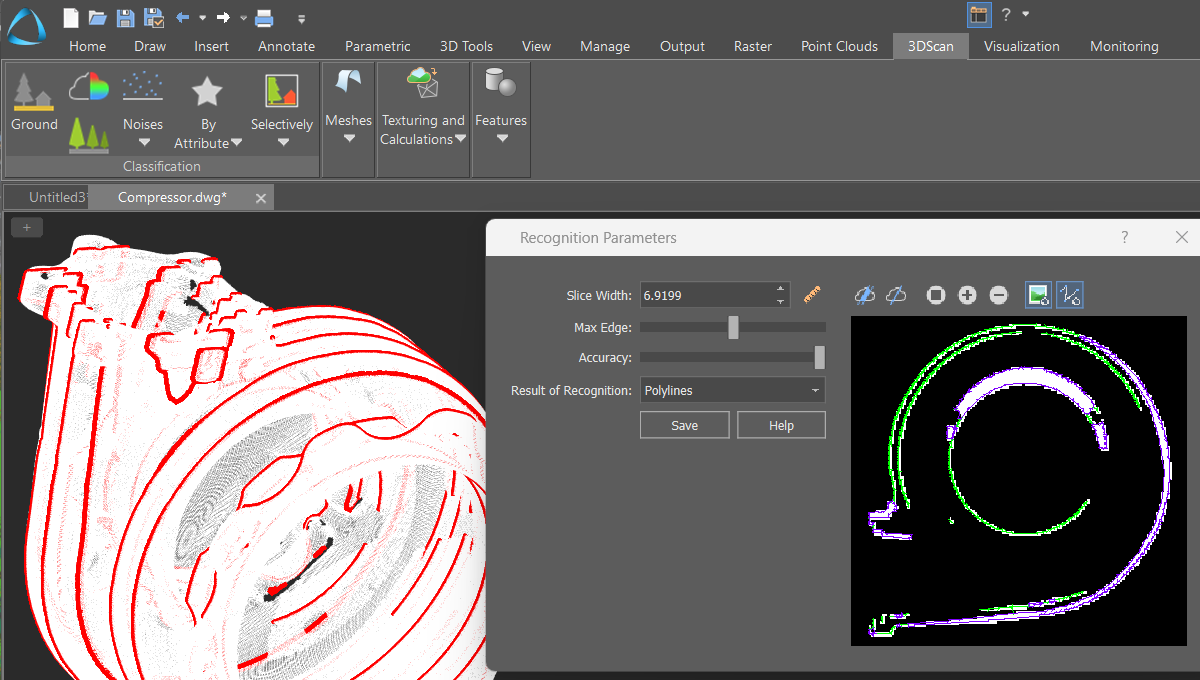The image size is (1200, 680).
Task: Open the Result of Recognition dropdown
Action: [732, 390]
